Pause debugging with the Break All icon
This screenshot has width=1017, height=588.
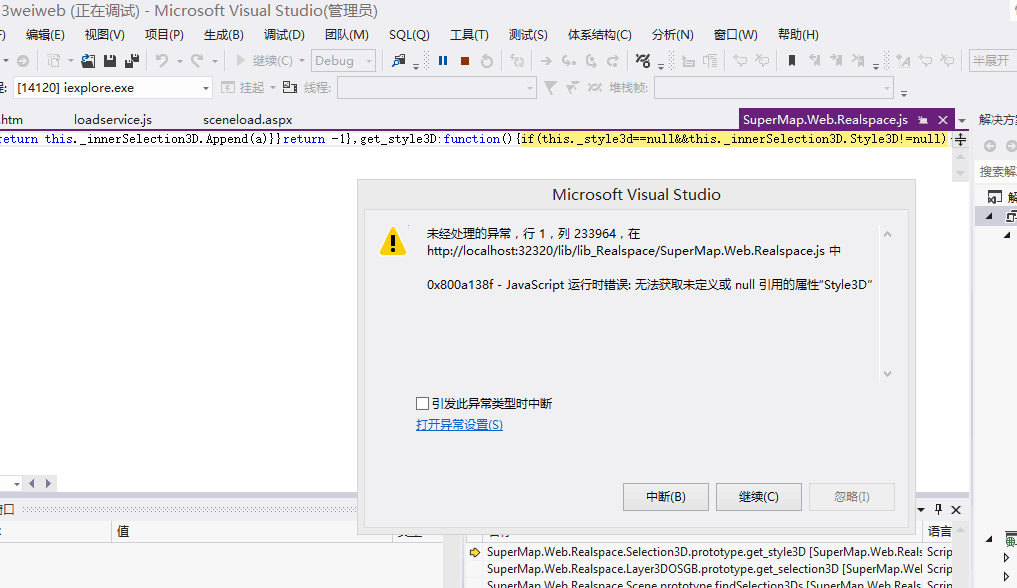[443, 60]
